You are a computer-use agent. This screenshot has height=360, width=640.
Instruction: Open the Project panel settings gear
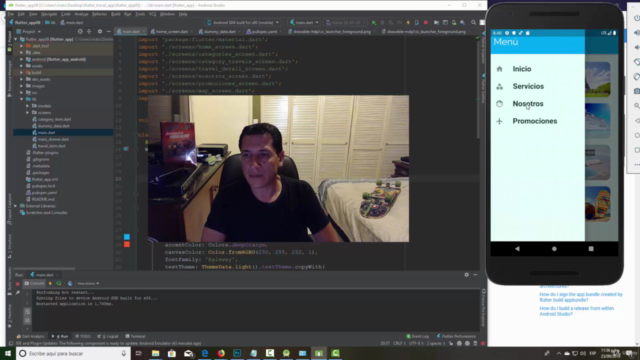point(100,31)
